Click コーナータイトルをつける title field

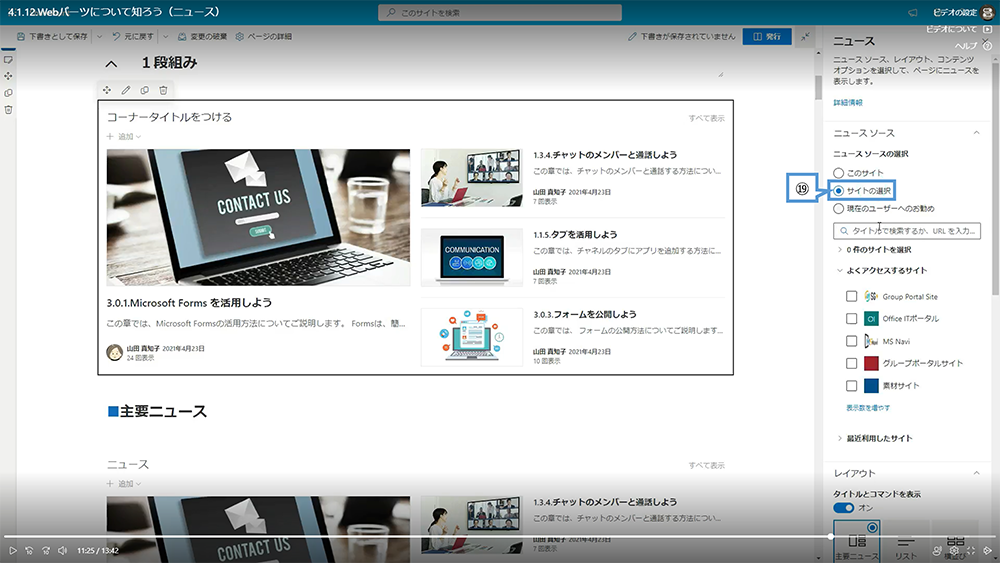tap(170, 117)
